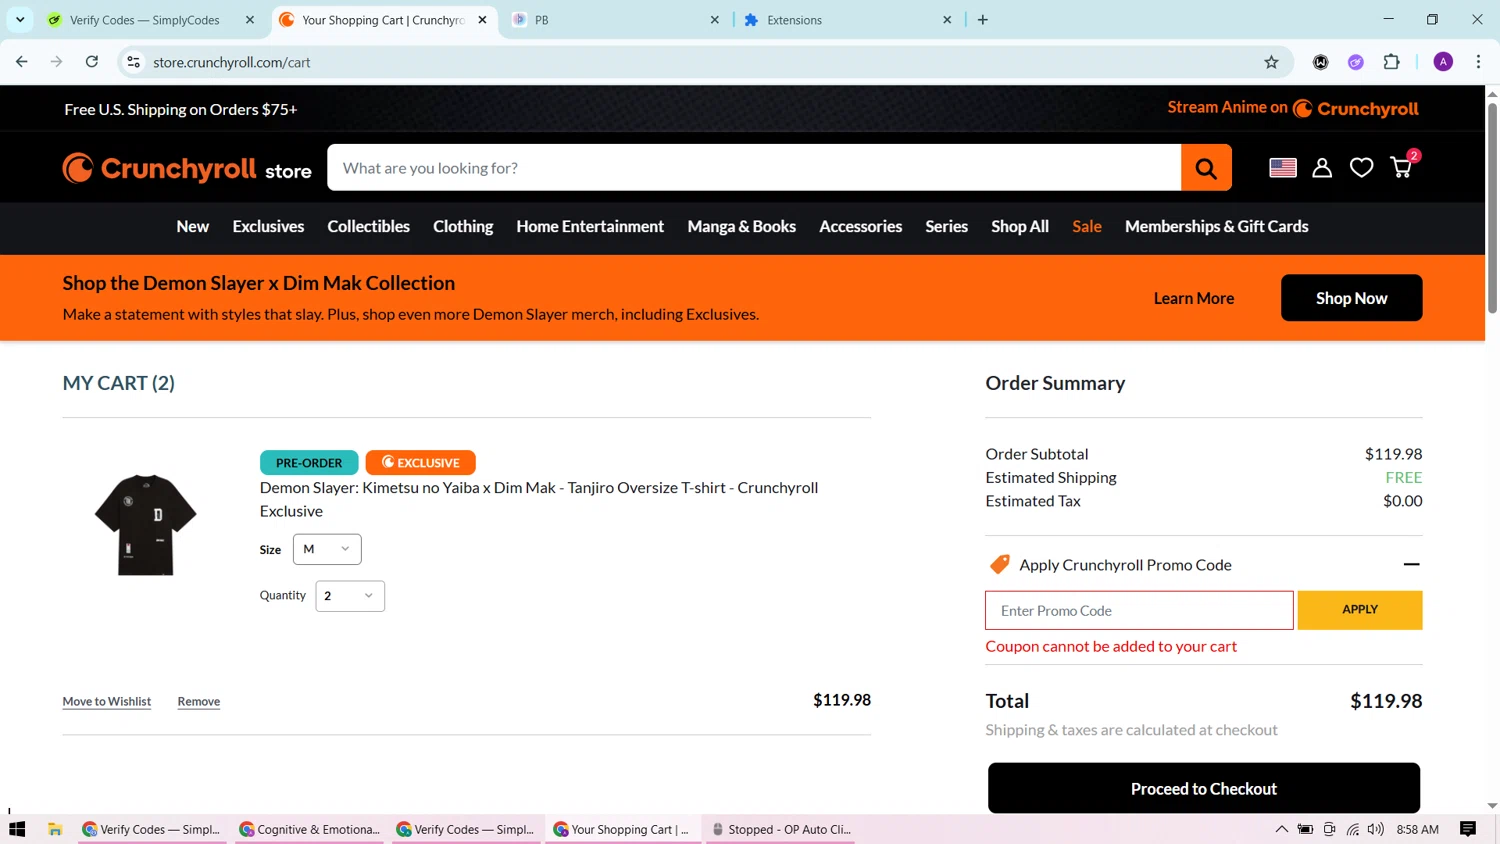
Task: Show hidden system tray icons
Action: coord(1281,829)
